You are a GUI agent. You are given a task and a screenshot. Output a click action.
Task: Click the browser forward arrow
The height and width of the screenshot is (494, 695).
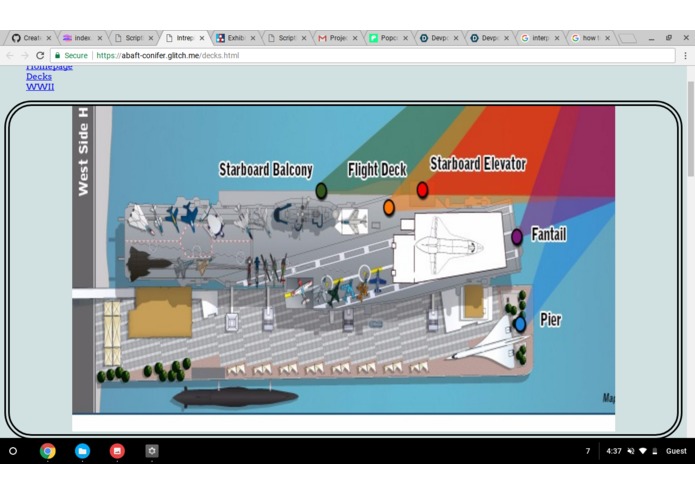click(x=25, y=55)
